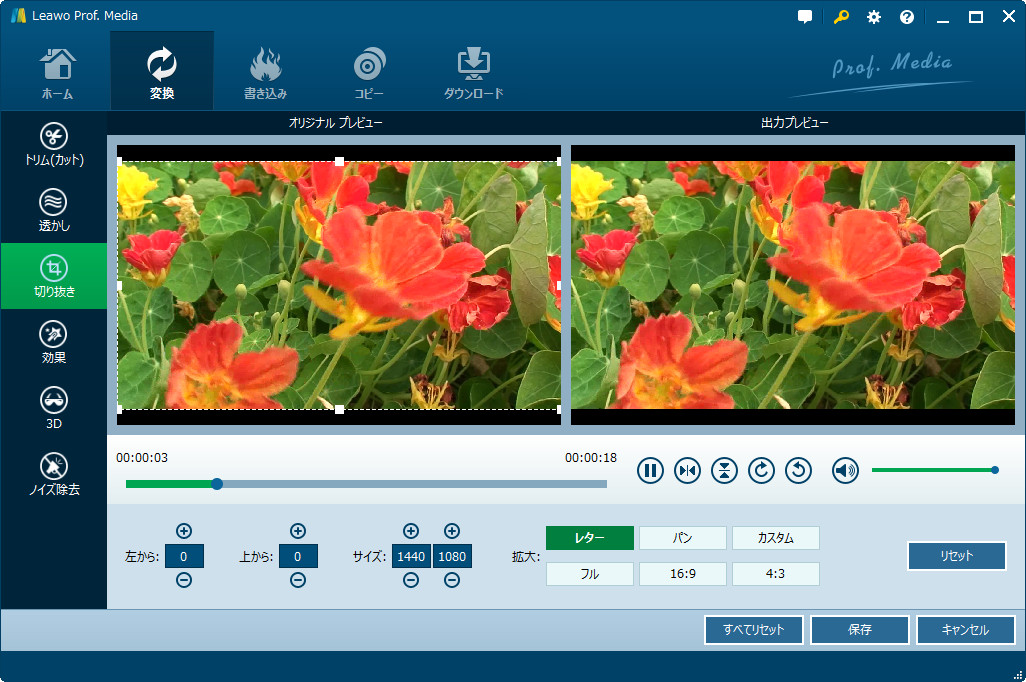Click the volume slider track

pyautogui.click(x=932, y=470)
